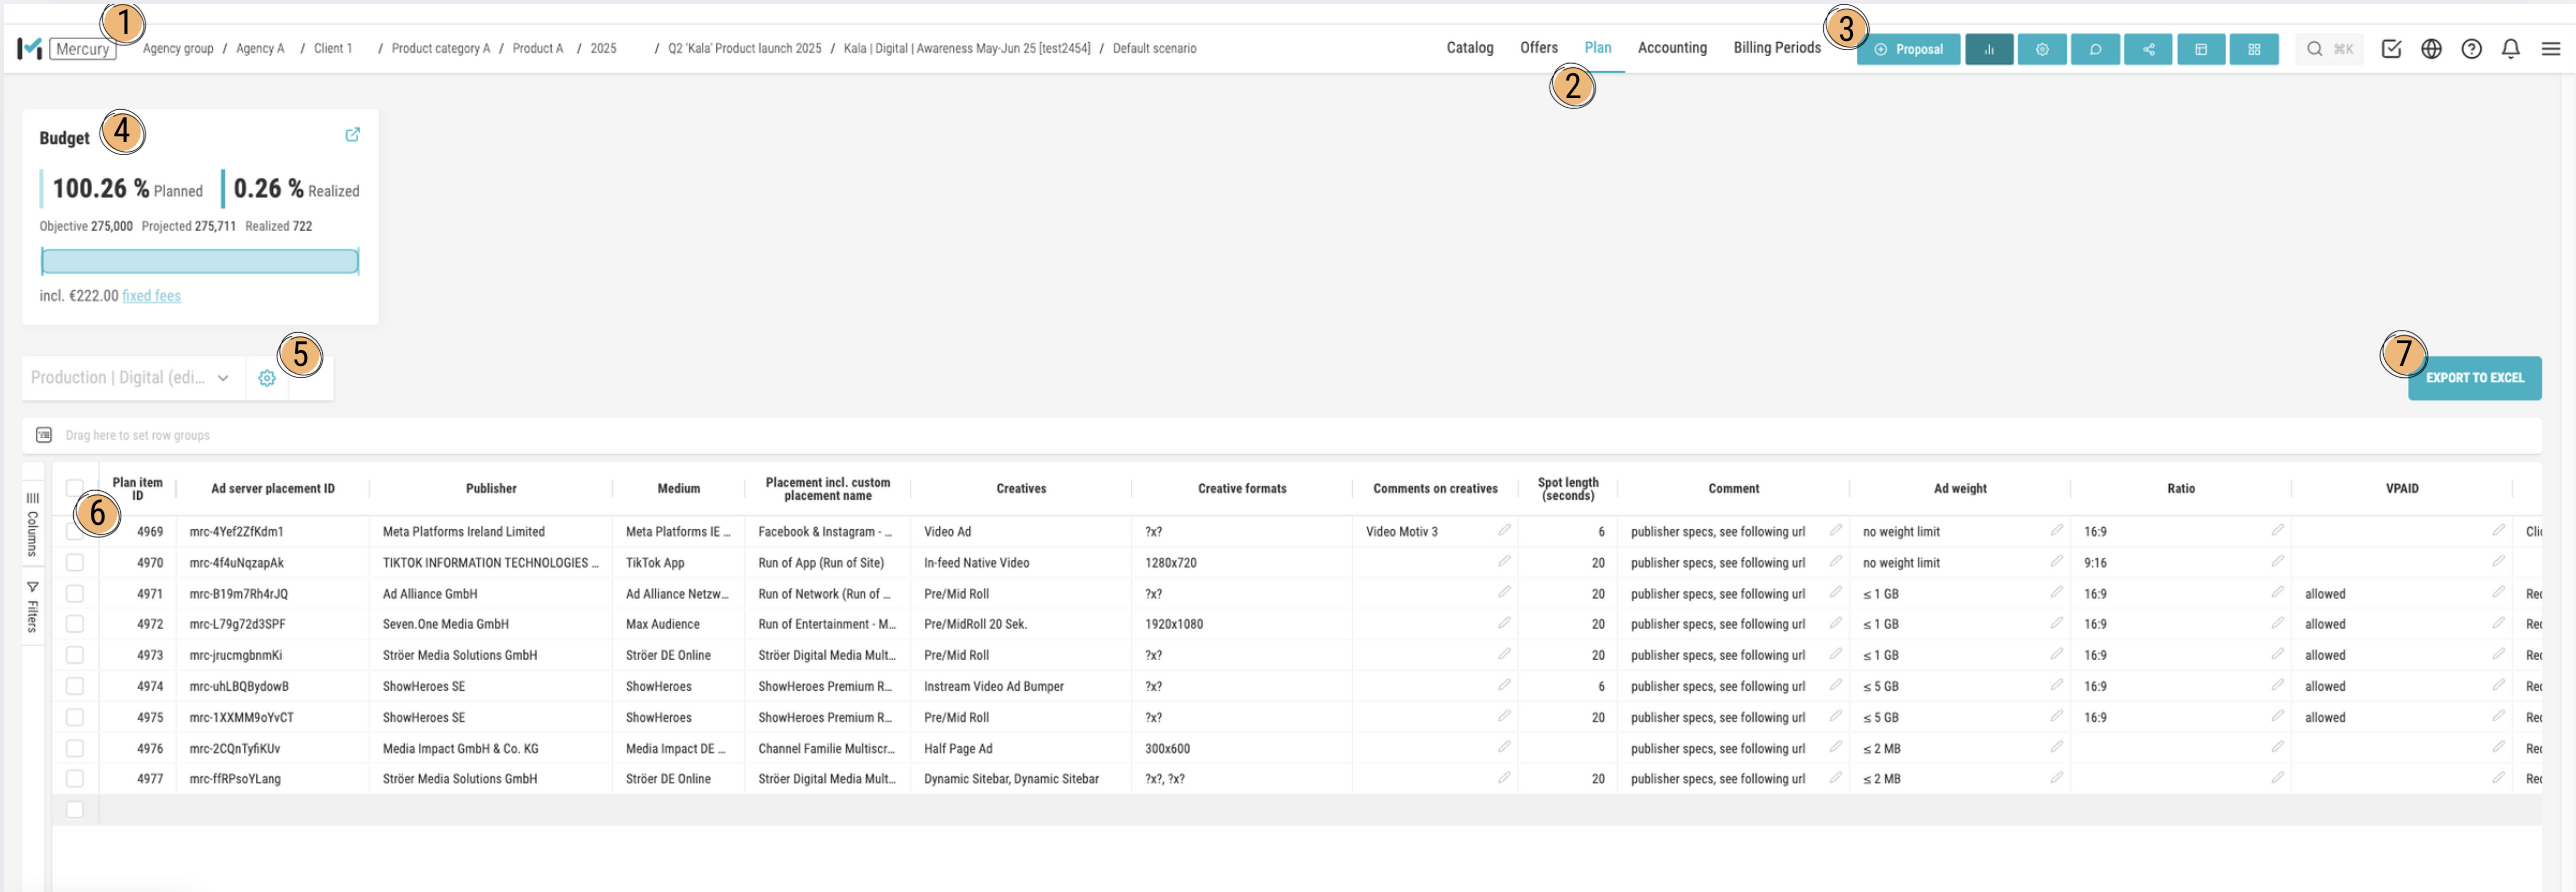This screenshot has width=2576, height=892.
Task: Open the Mercury workspace selector
Action: coord(82,49)
